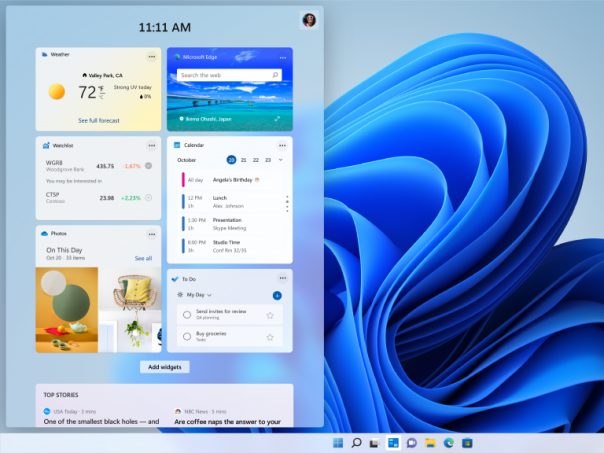The image size is (604, 453).
Task: Click the Add widgets button
Action: point(164,367)
